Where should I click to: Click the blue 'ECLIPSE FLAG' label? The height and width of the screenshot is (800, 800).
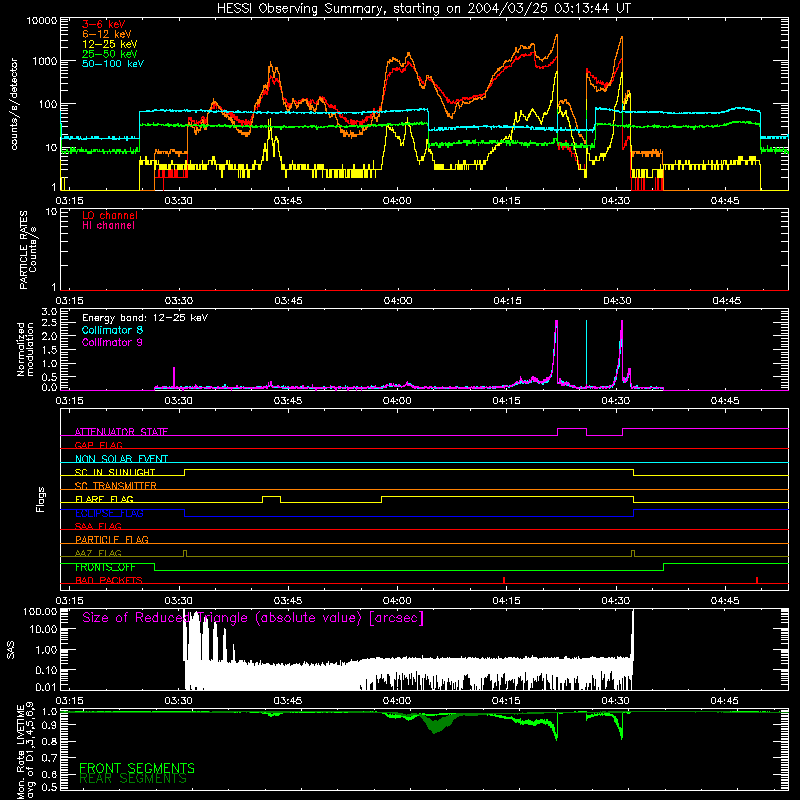click(x=109, y=513)
